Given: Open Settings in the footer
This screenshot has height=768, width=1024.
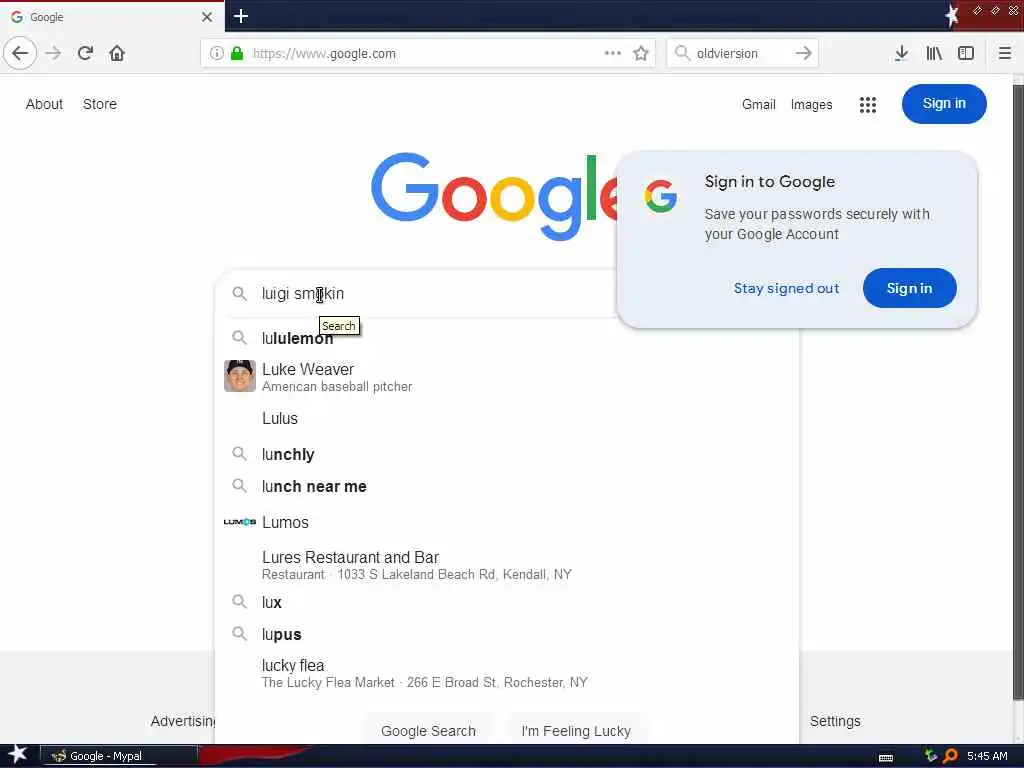Looking at the screenshot, I should [835, 721].
